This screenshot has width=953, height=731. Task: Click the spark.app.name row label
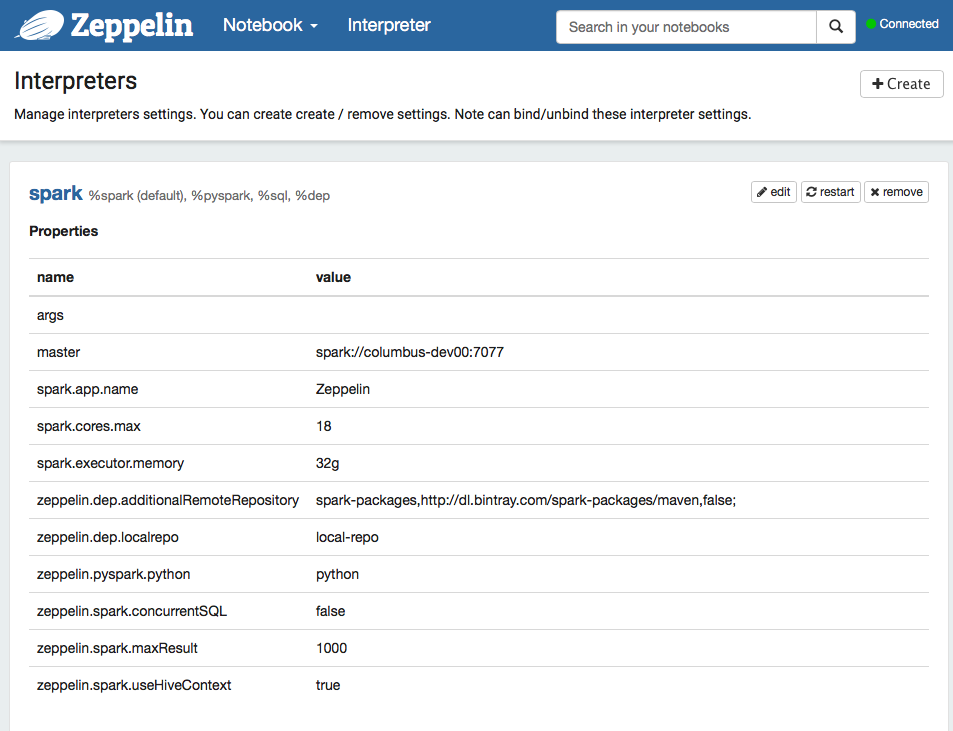88,390
